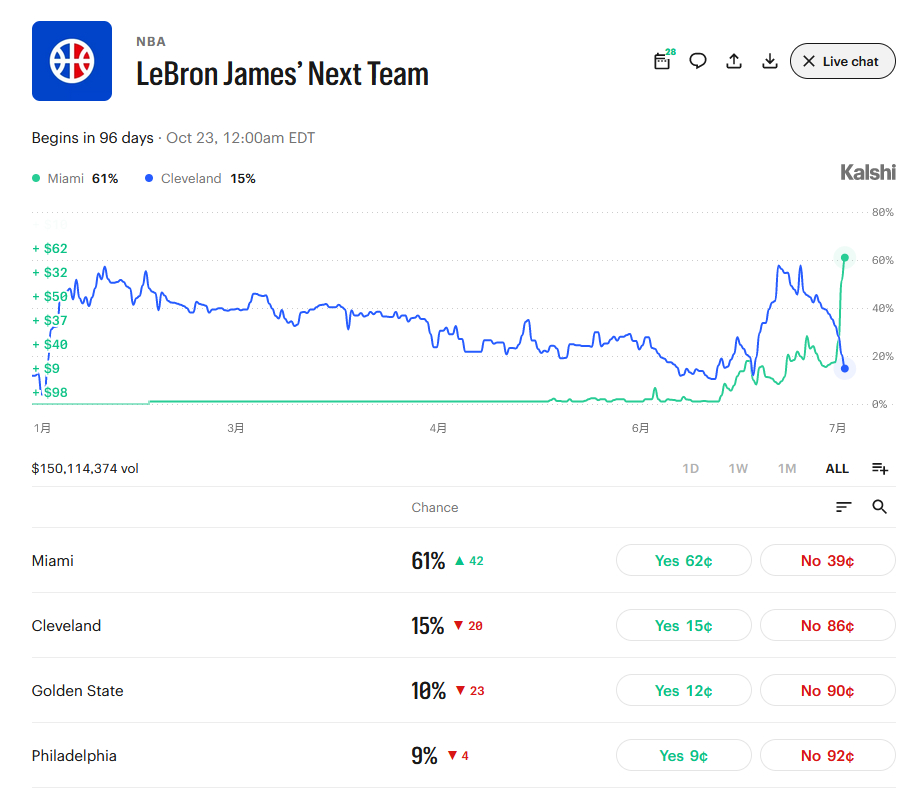Viewport: 924px width, 799px height.
Task: Click the green Miami endpoint on chart
Action: point(844,258)
